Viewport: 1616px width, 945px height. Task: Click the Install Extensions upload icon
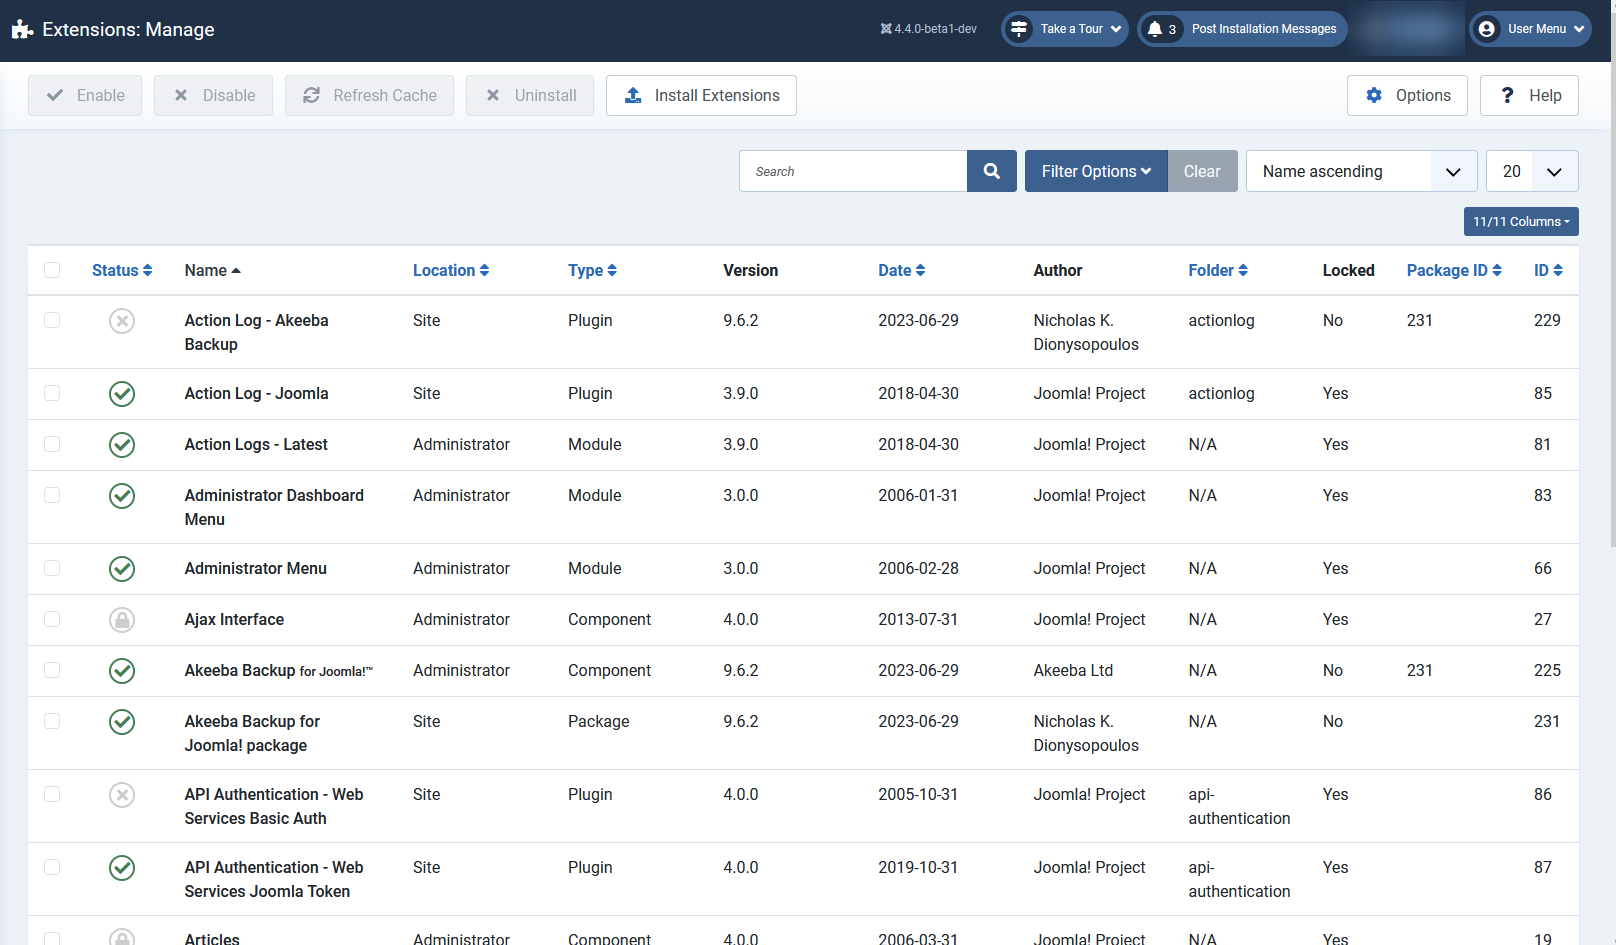(x=632, y=95)
